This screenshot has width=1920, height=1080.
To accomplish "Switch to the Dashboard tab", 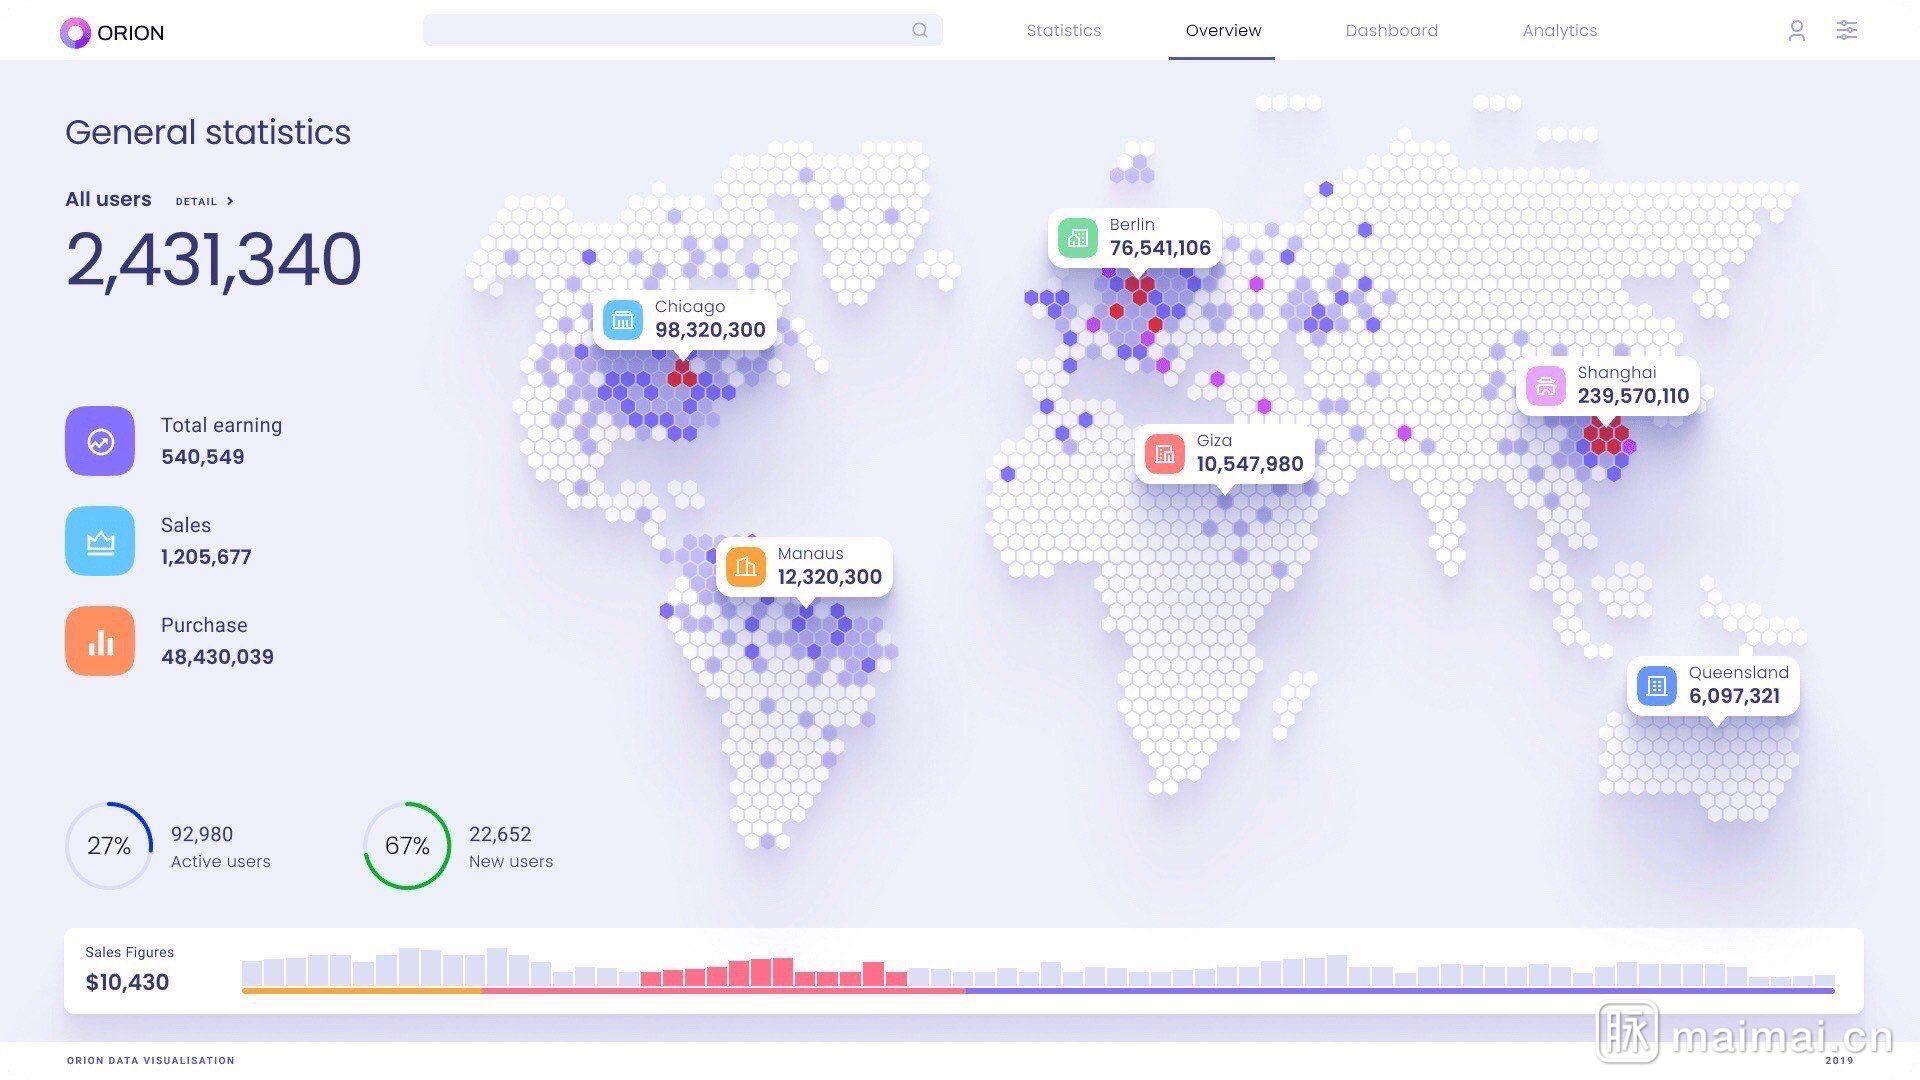I will tap(1391, 31).
